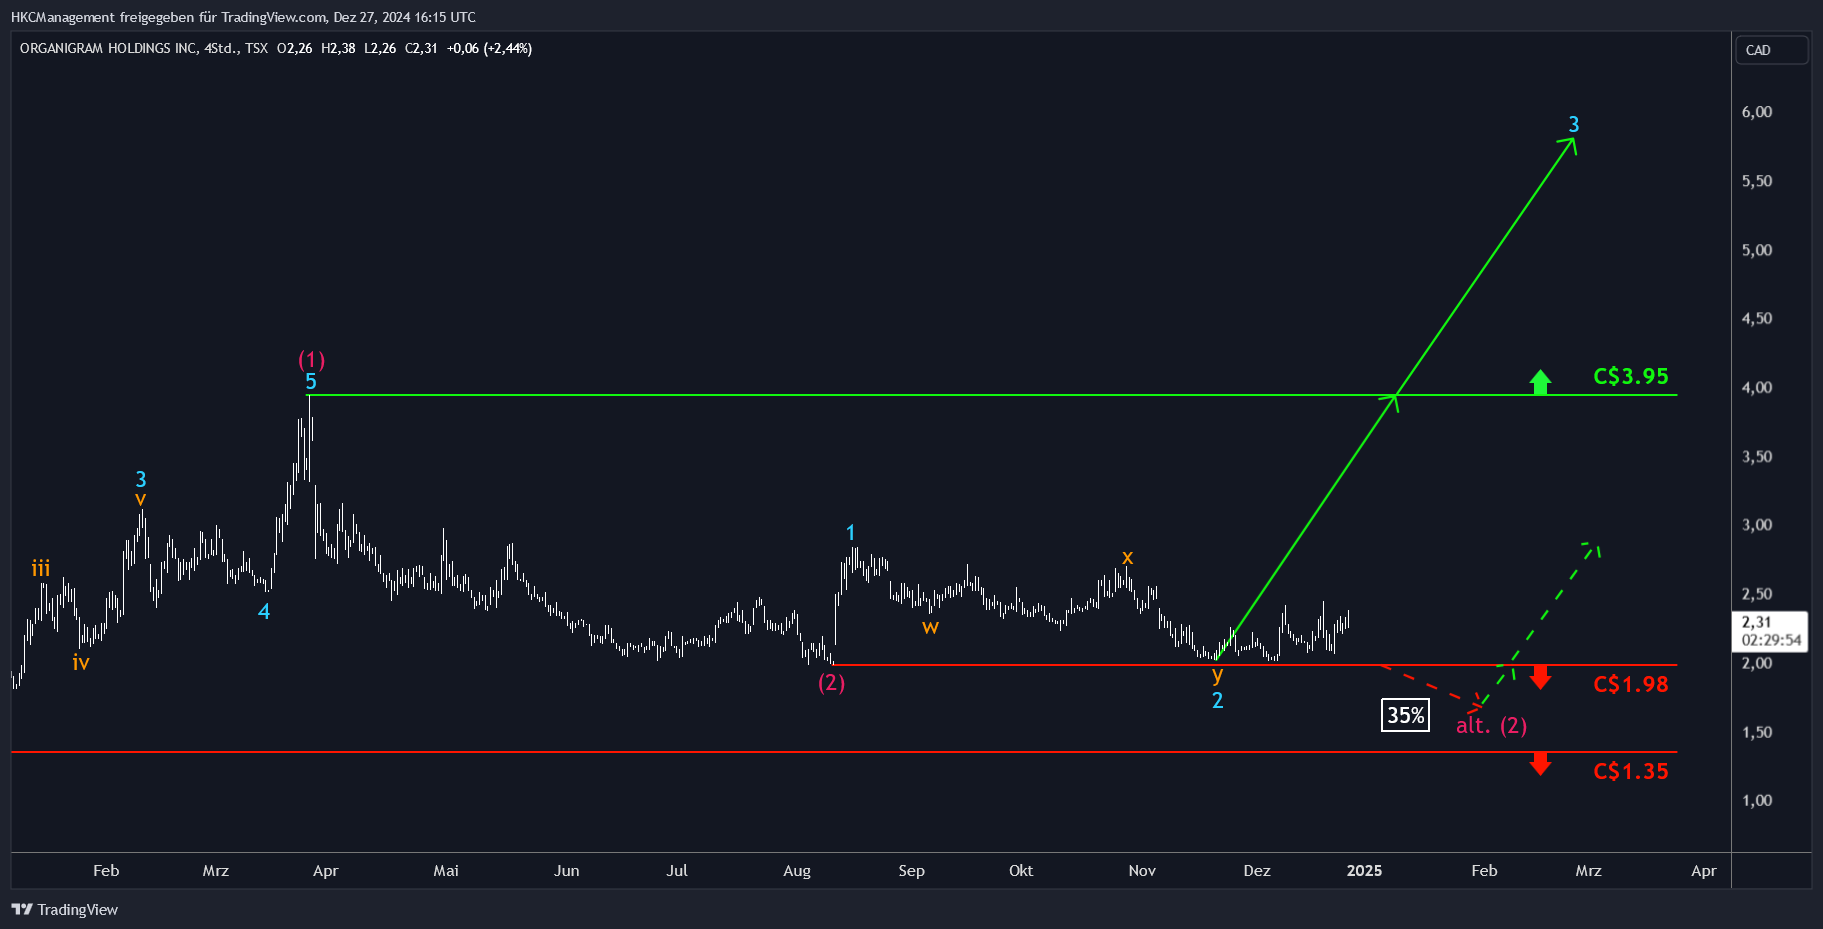This screenshot has height=929, width=1823.
Task: Click the red down arrow at C$1.35
Action: point(1540,763)
